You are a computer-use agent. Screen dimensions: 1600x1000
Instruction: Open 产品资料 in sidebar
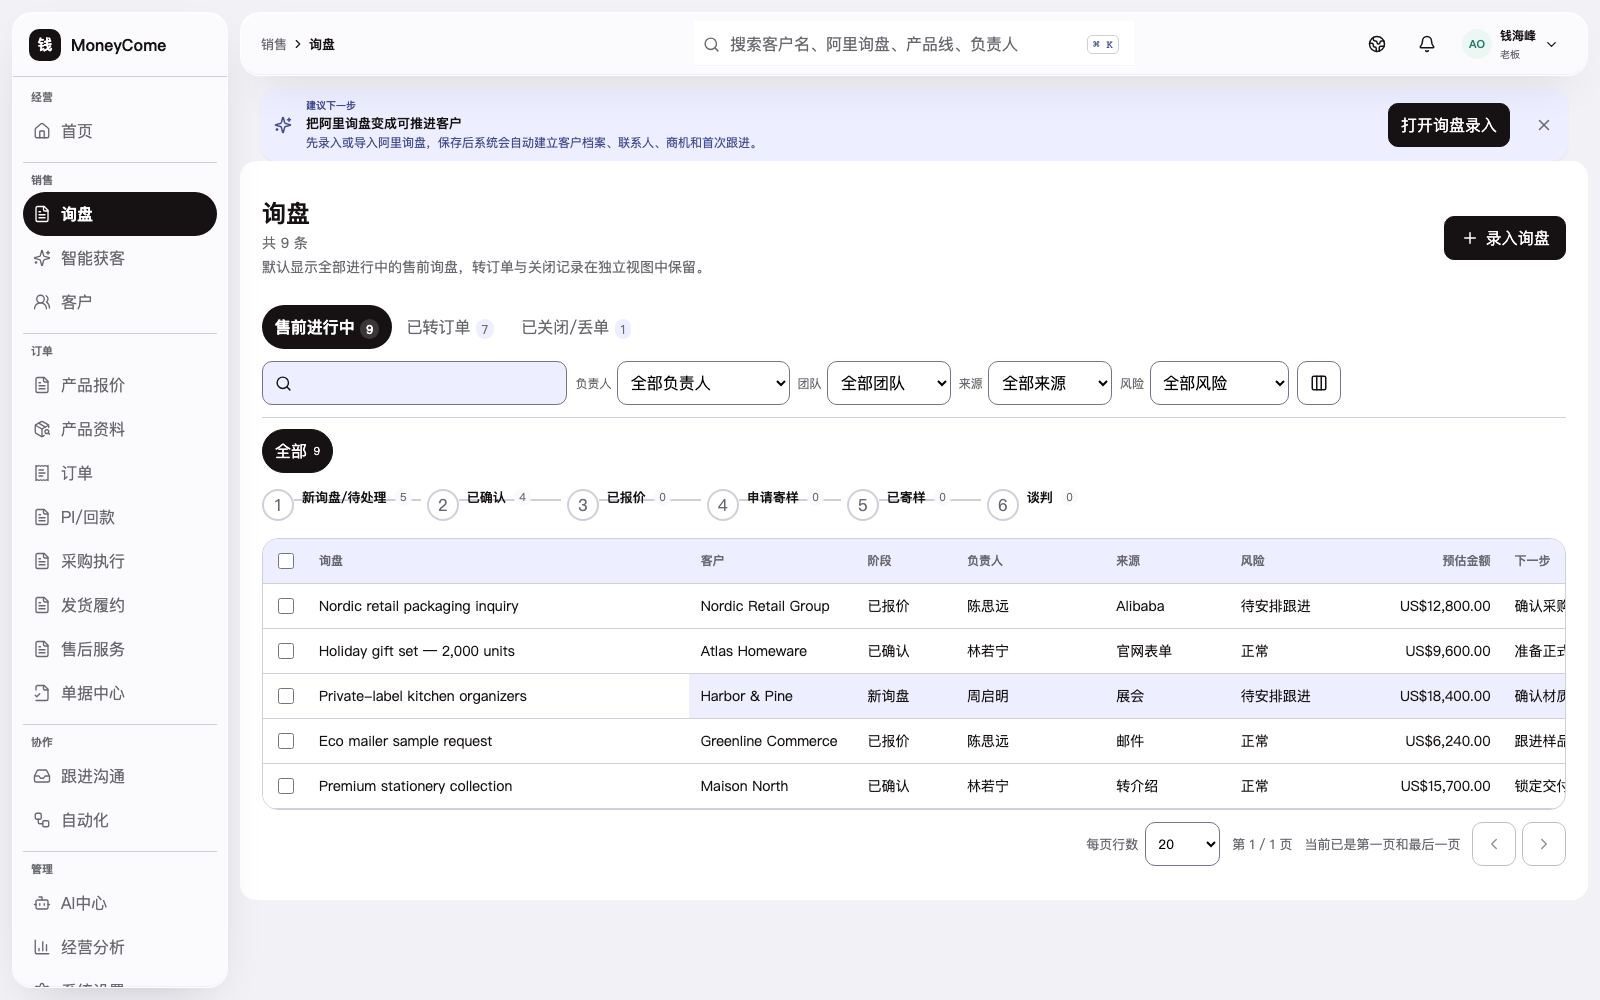[119, 429]
